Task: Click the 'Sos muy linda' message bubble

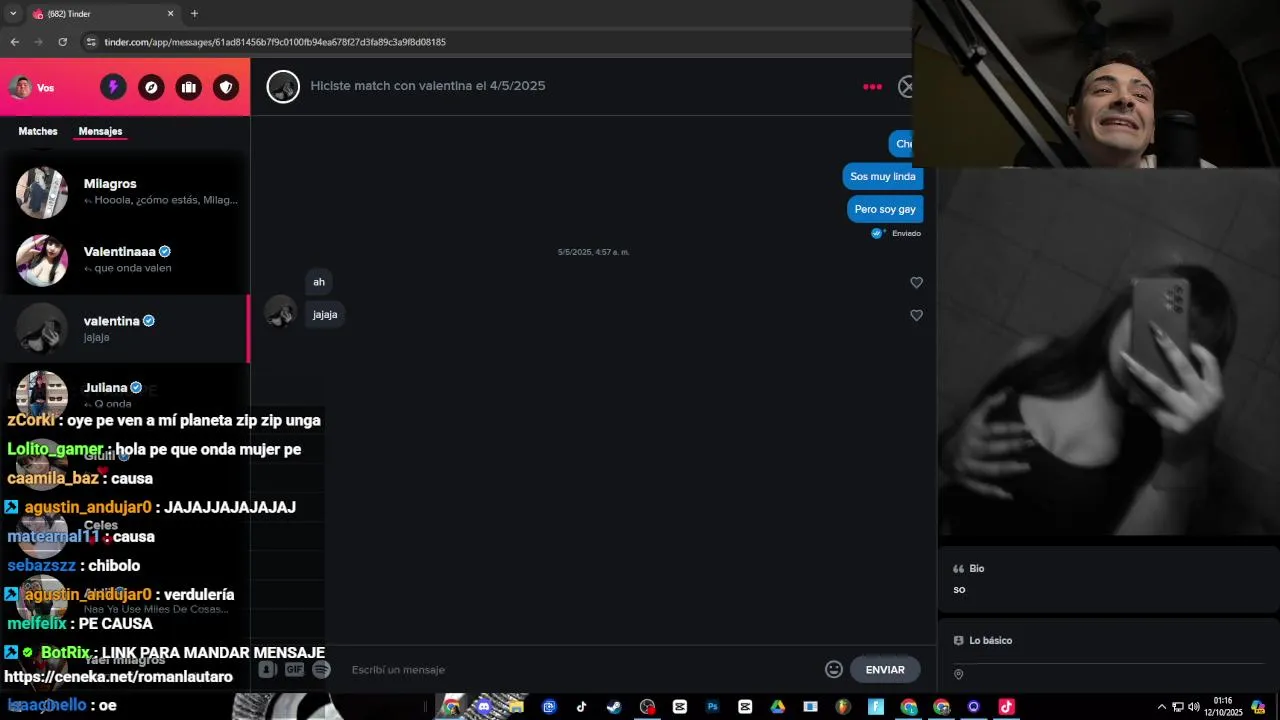Action: pos(882,176)
